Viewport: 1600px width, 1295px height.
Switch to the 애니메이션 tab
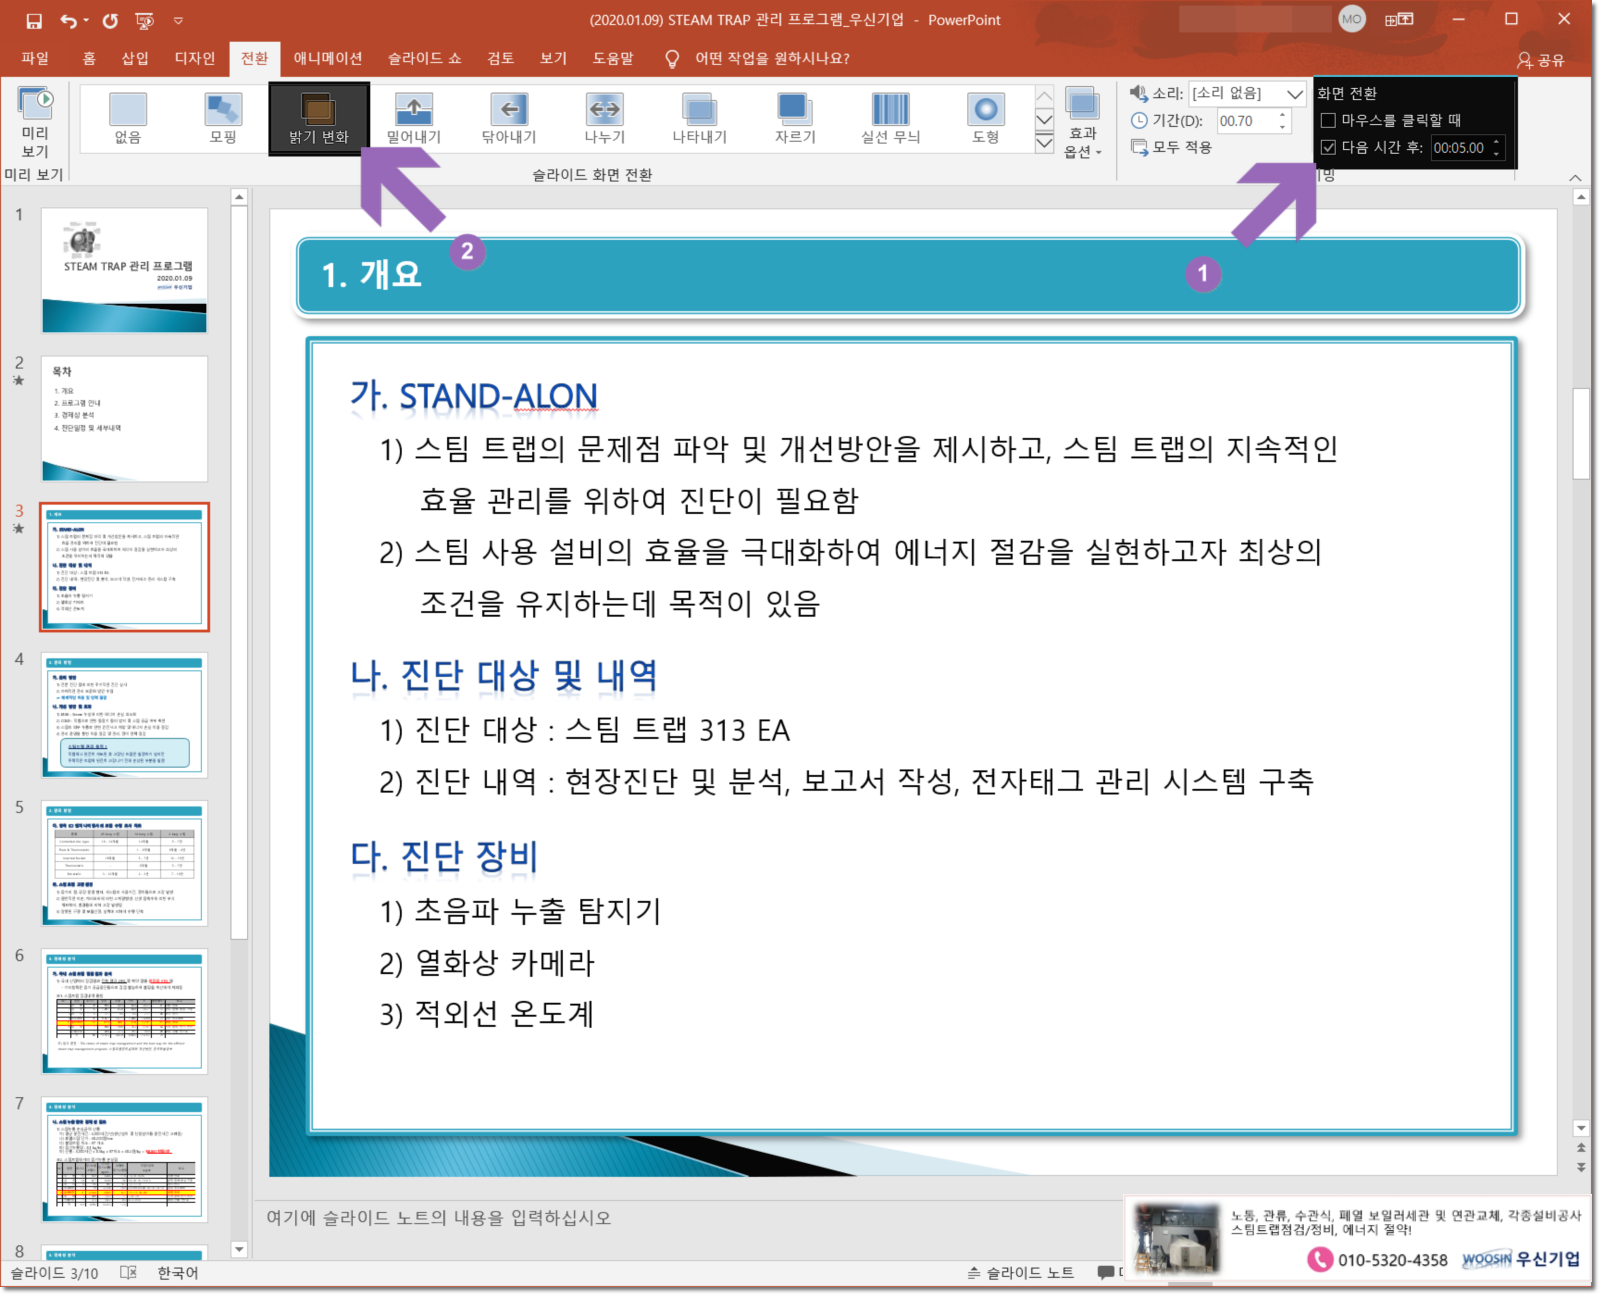pyautogui.click(x=328, y=58)
